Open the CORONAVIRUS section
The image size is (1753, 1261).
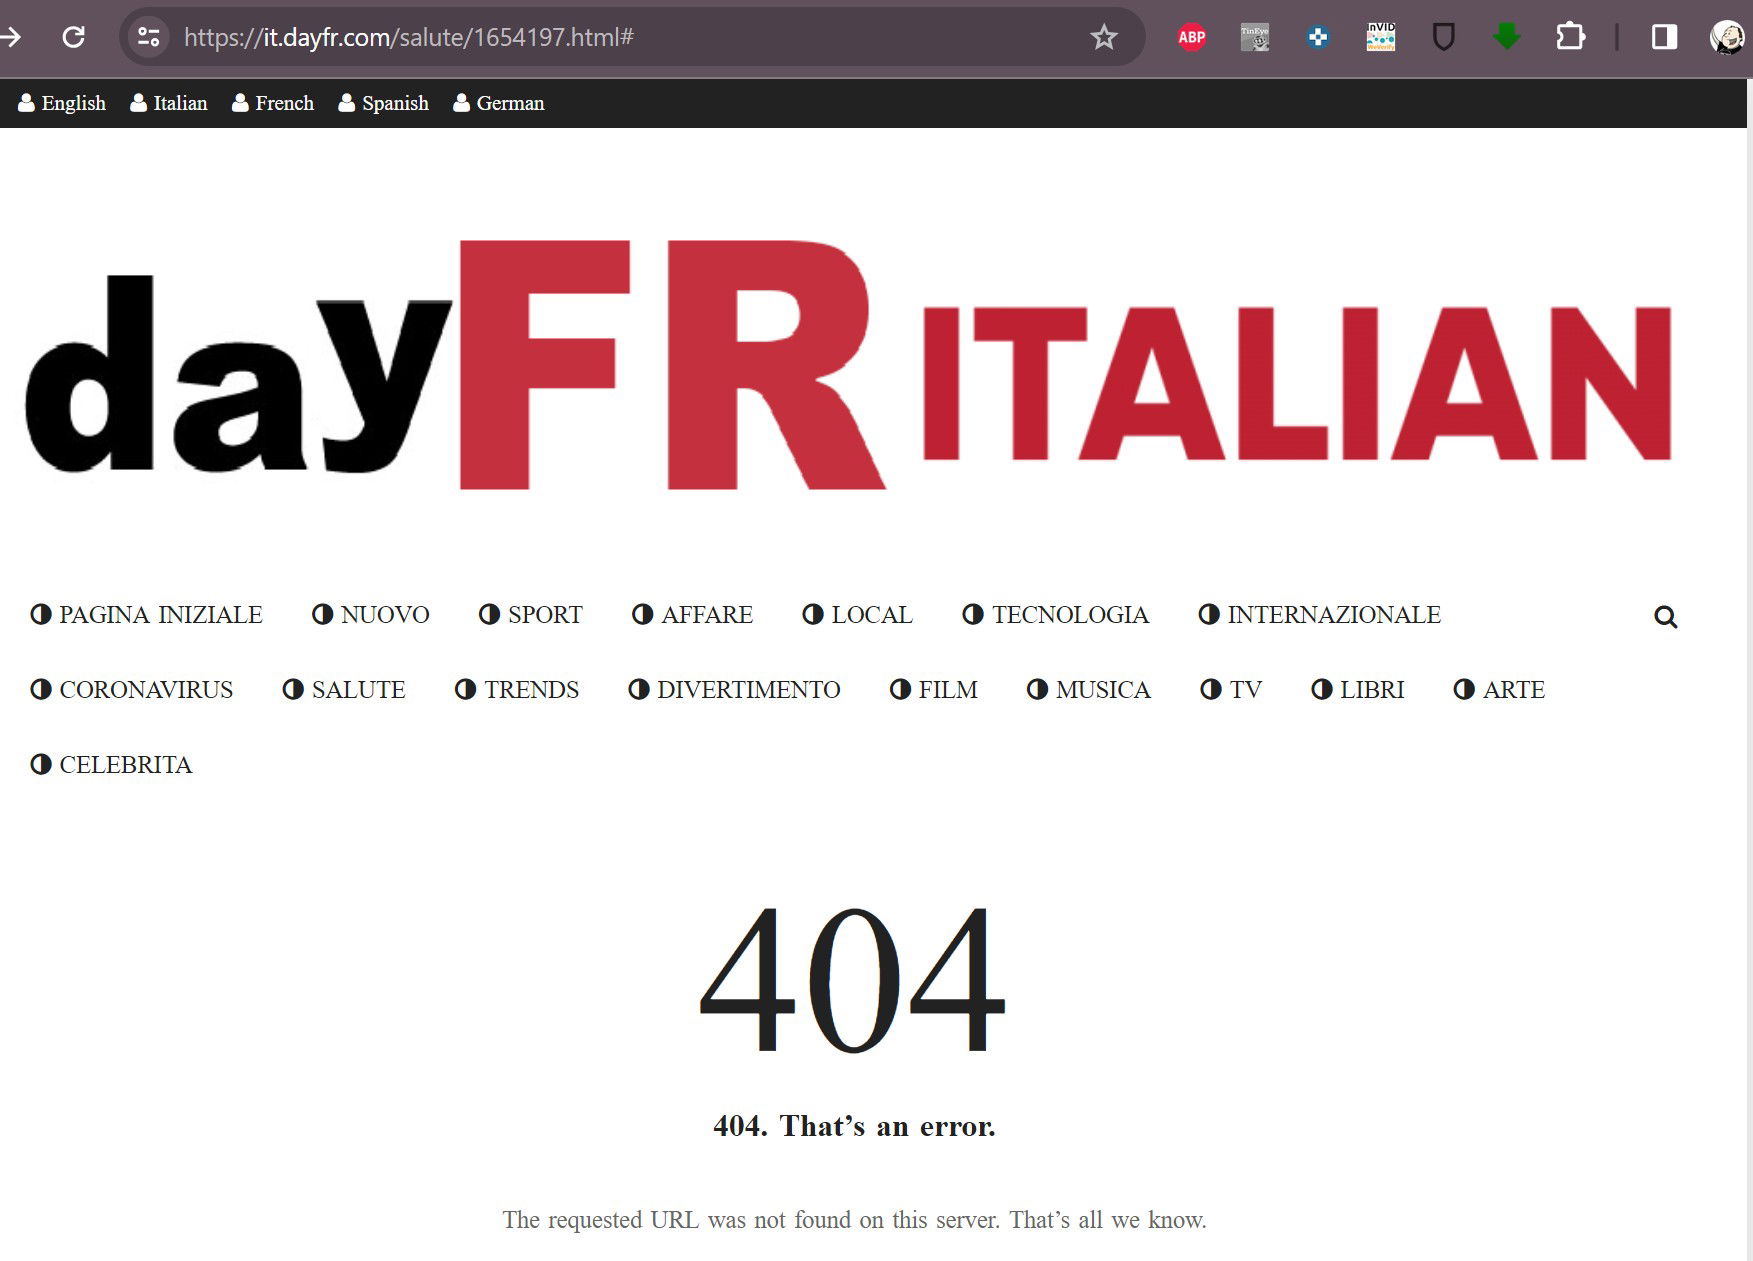point(132,689)
